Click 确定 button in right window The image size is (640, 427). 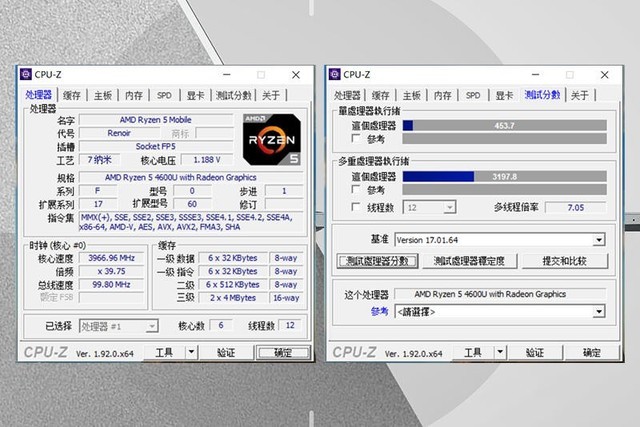point(591,352)
